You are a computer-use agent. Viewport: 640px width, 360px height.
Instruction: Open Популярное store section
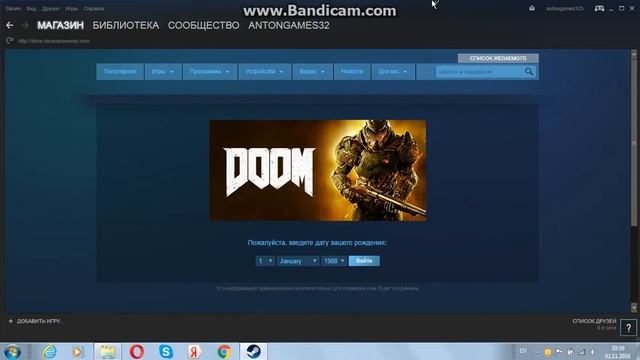coord(120,71)
